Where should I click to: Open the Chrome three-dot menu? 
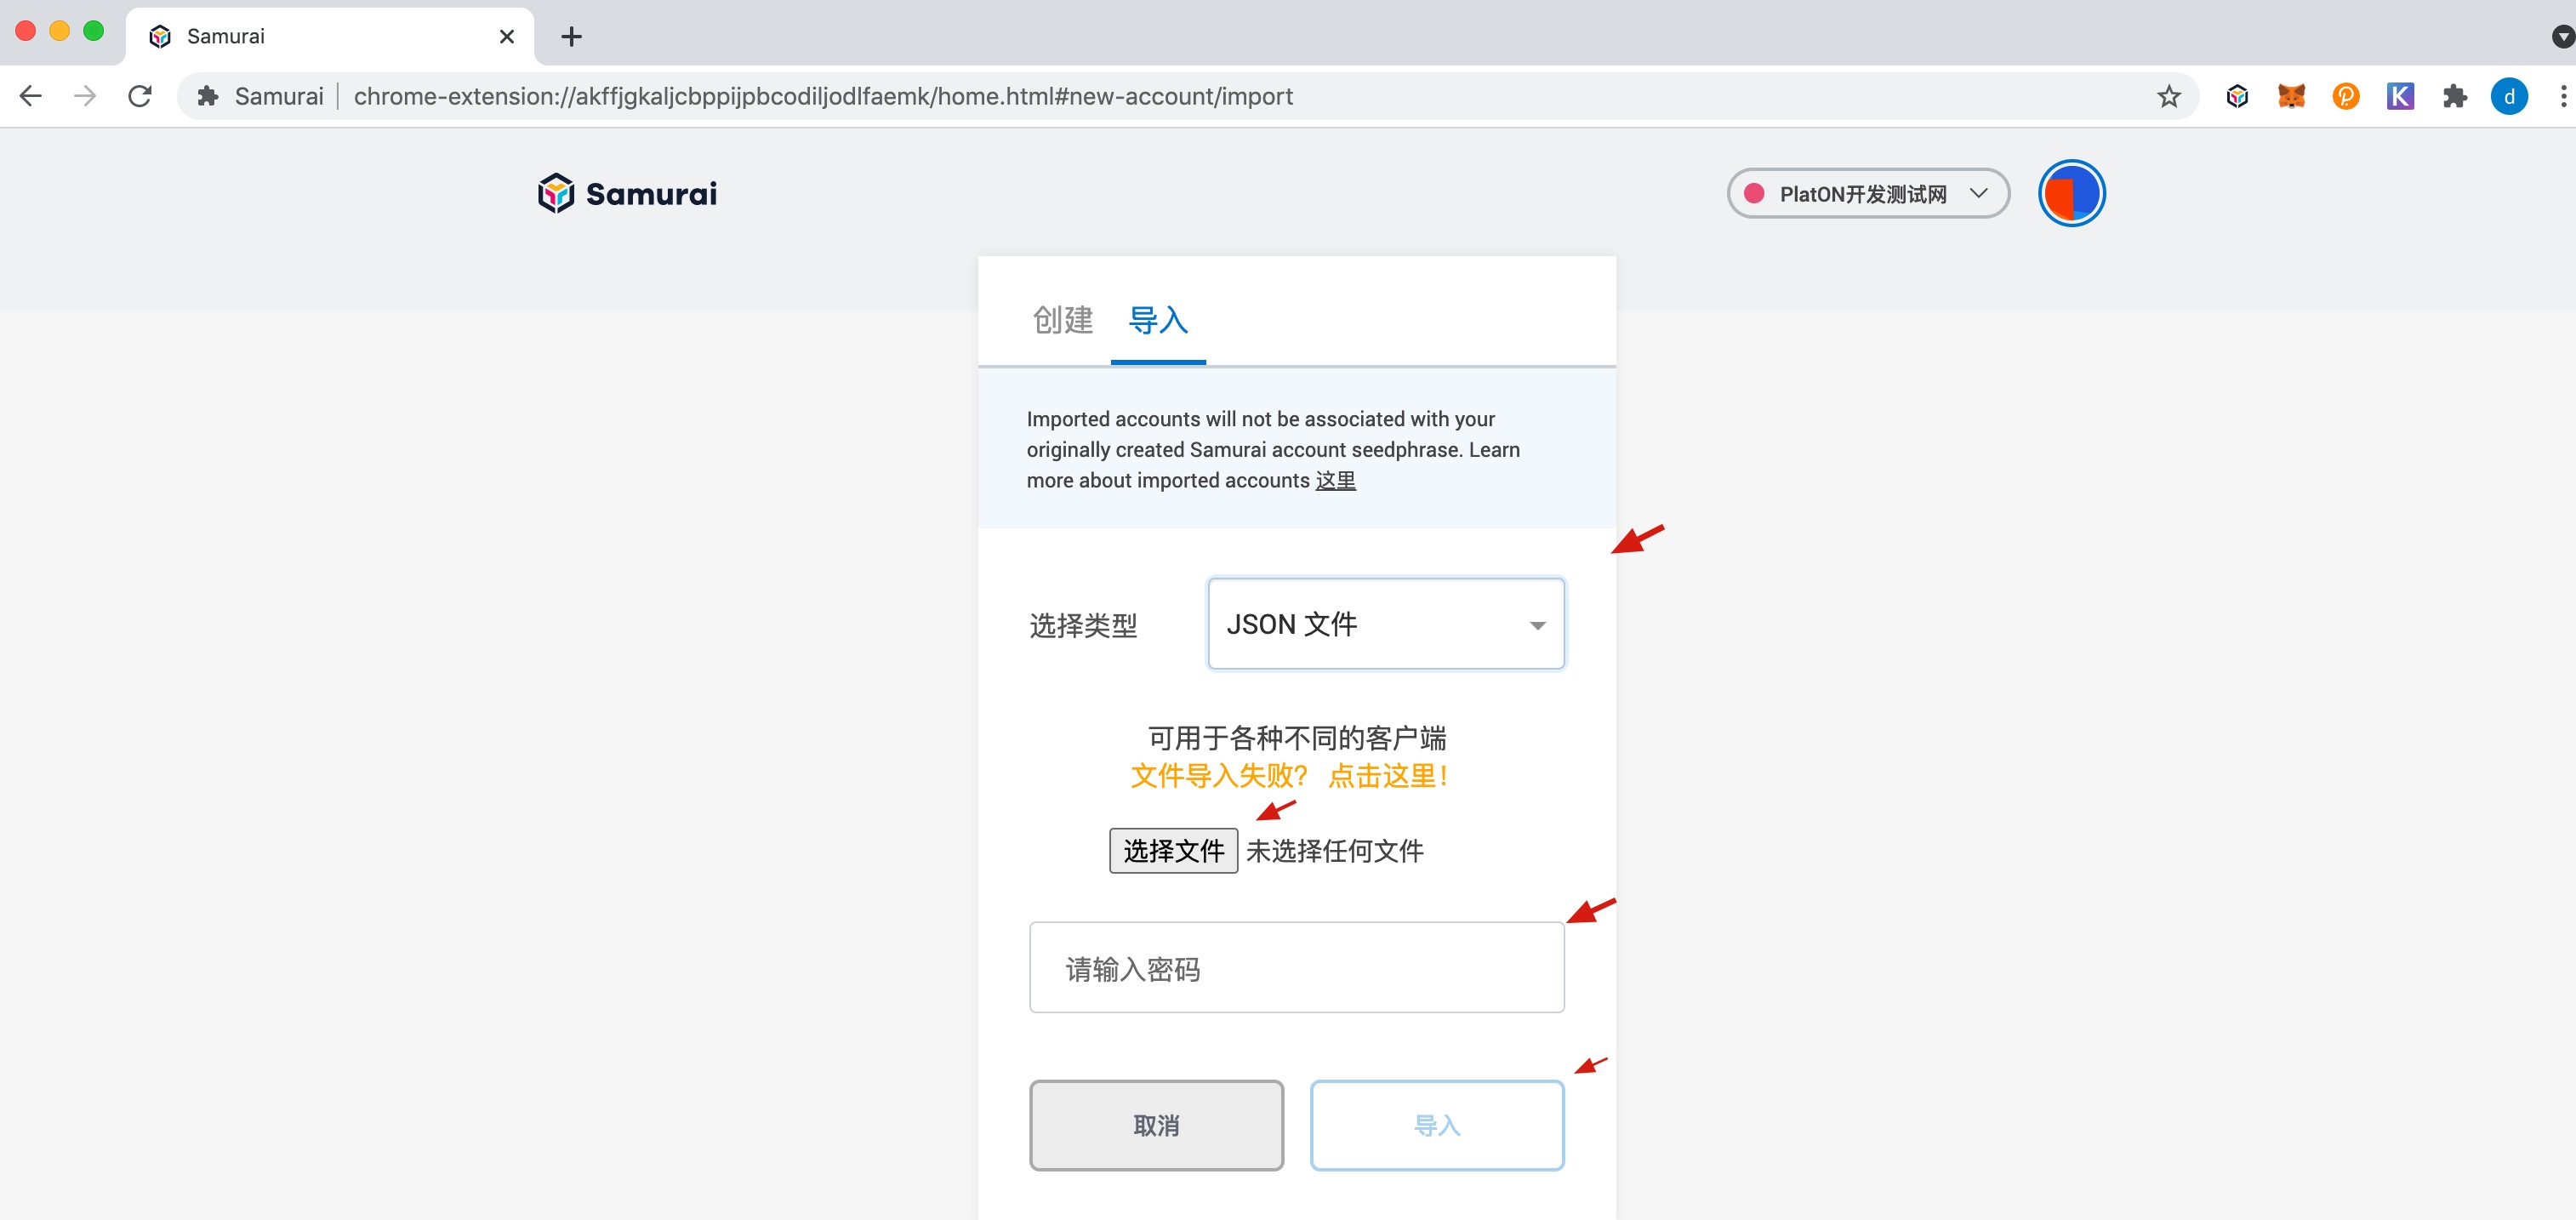tap(2562, 96)
